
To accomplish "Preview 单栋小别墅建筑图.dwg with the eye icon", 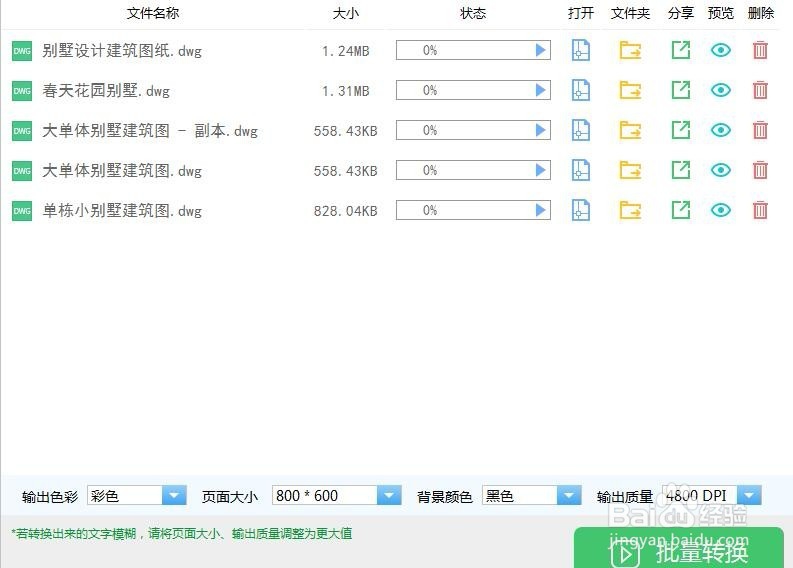I will pos(721,210).
